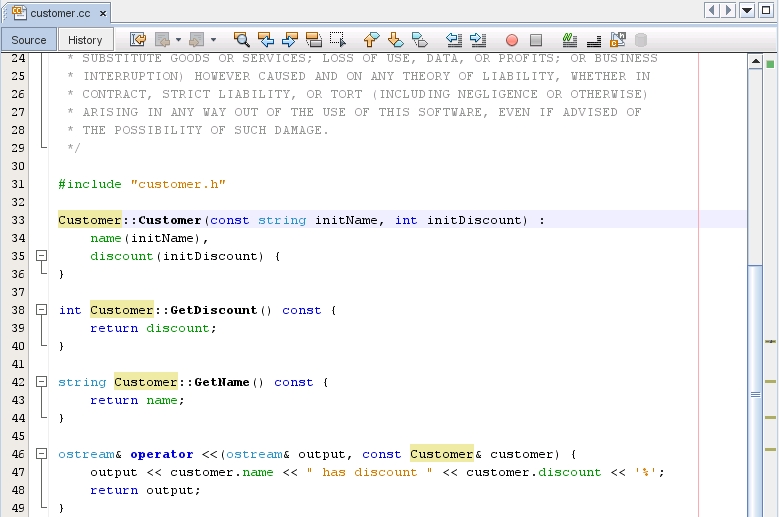Collapse GetName function fold at line 42
Viewport: 779px width, 517px height.
tap(42, 382)
